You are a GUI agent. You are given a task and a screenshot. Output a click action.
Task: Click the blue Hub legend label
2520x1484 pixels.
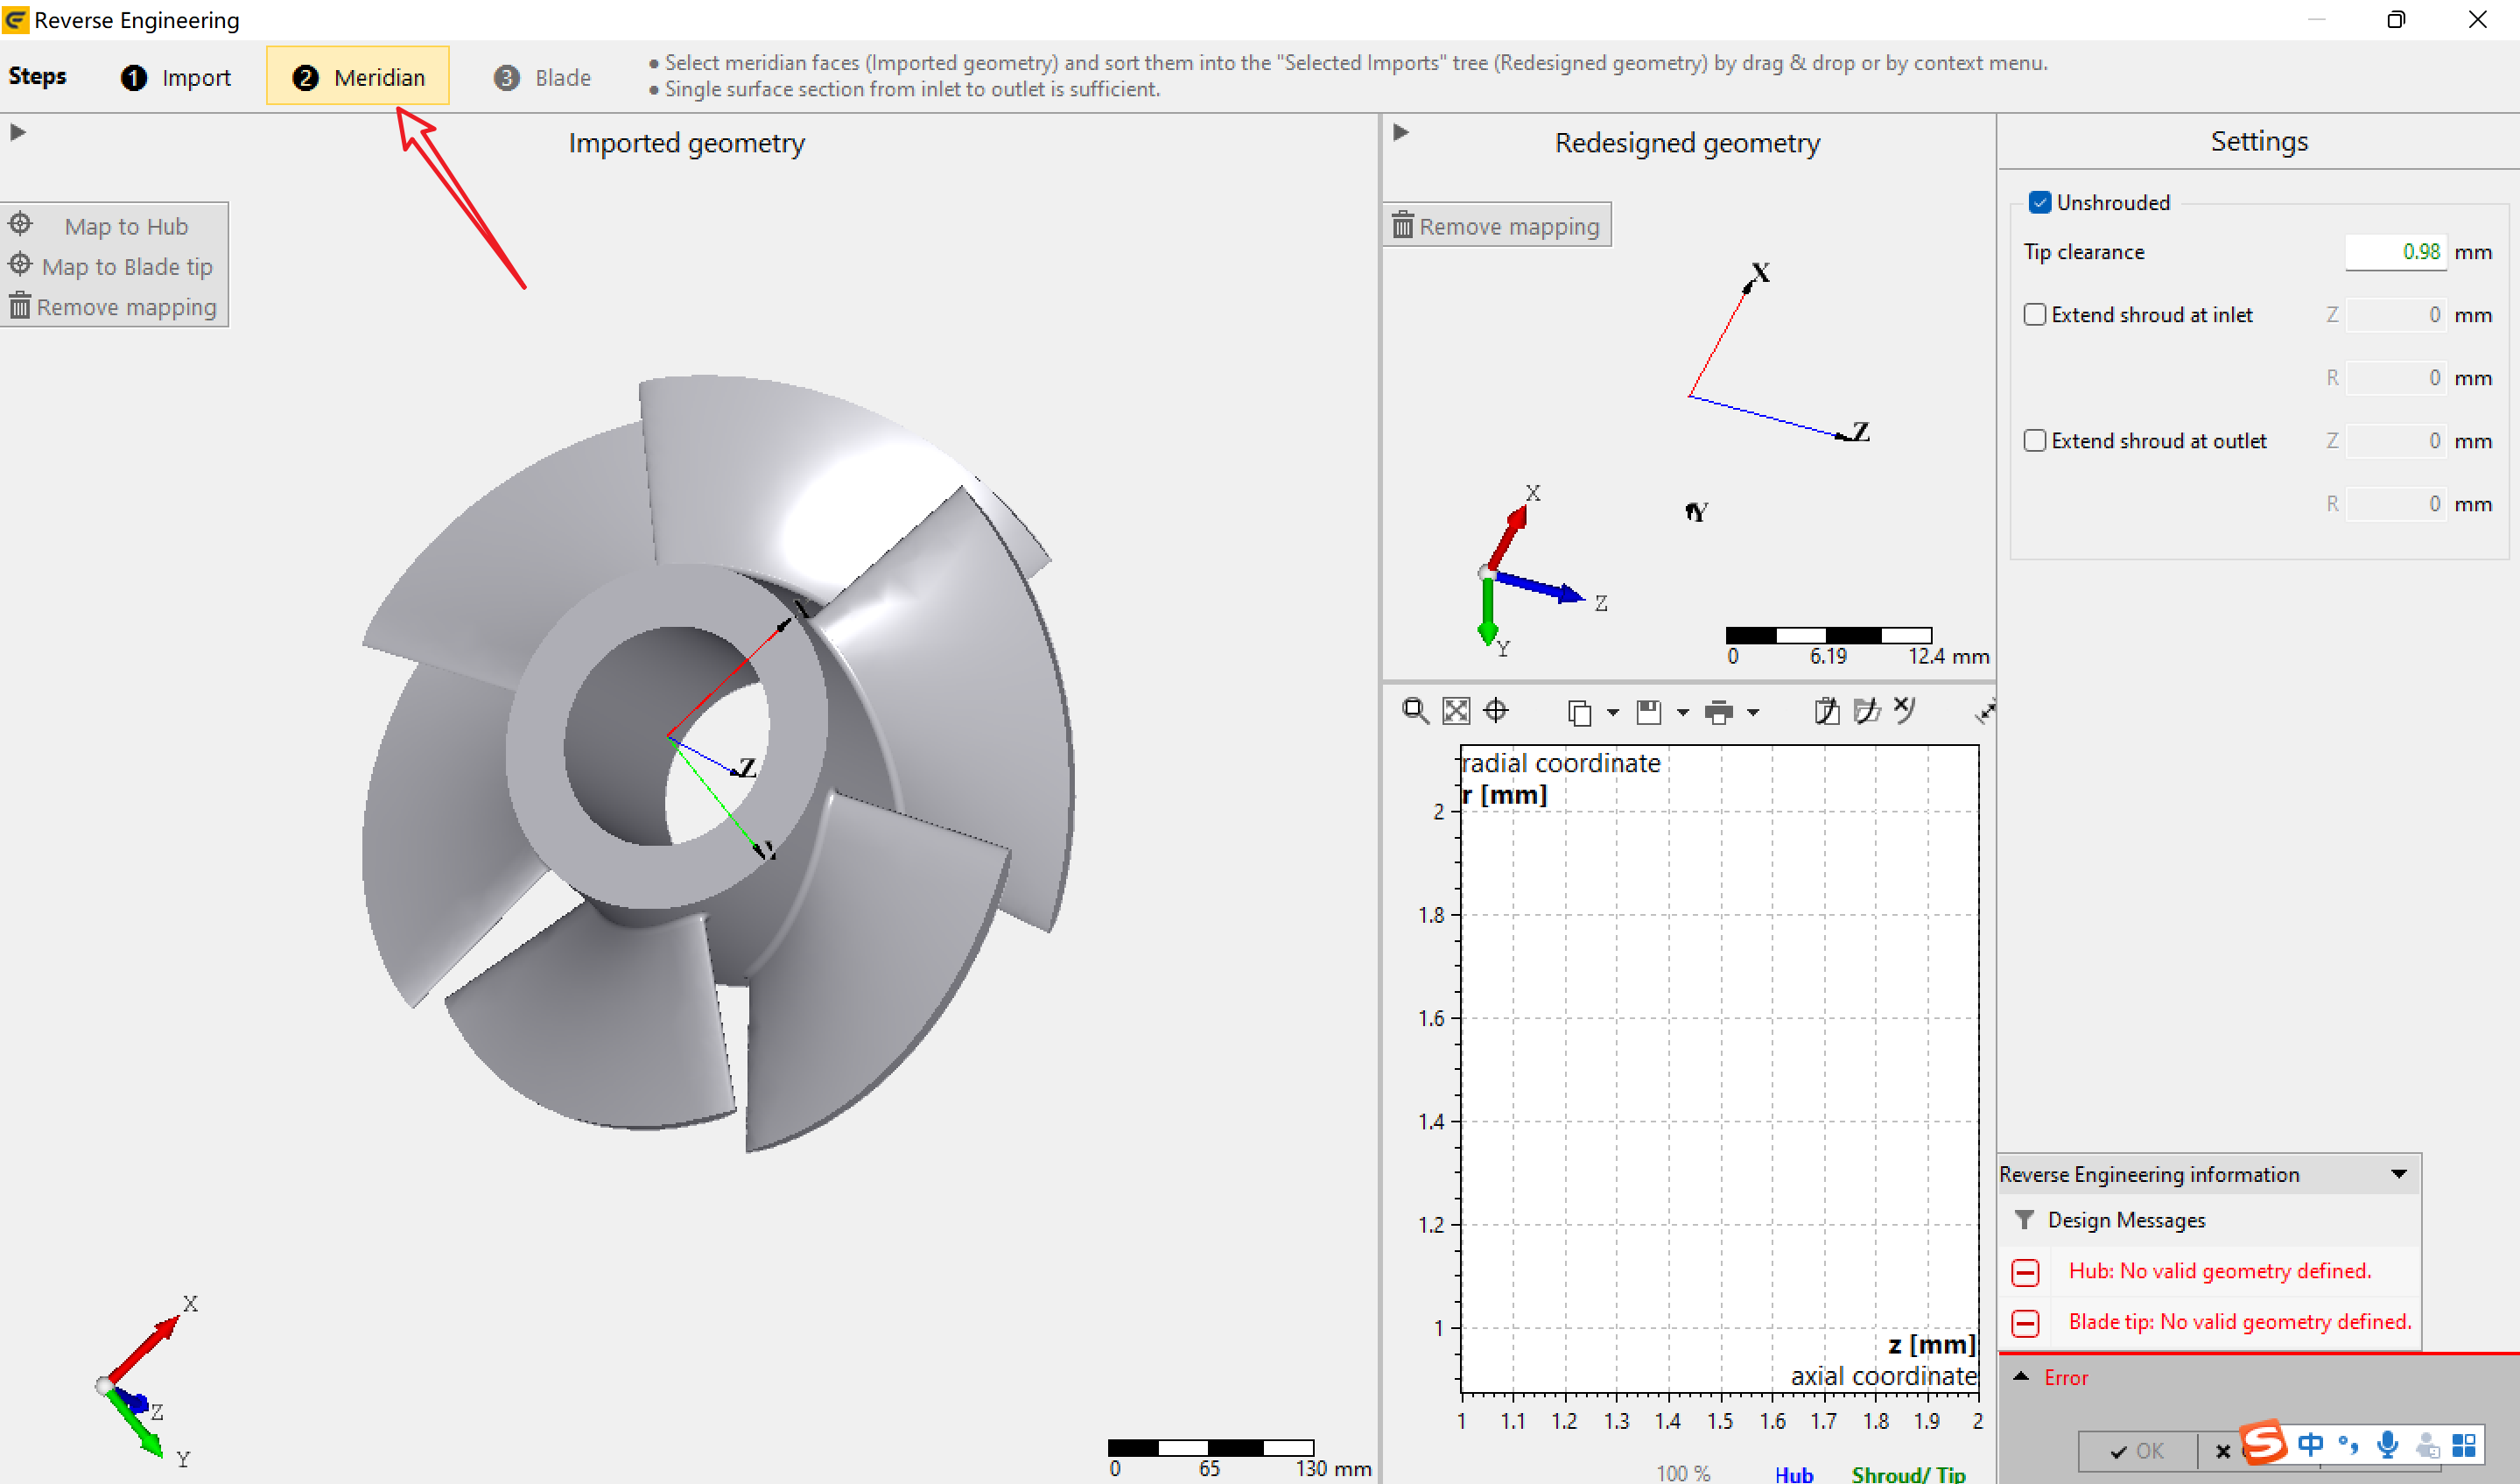(1794, 1474)
